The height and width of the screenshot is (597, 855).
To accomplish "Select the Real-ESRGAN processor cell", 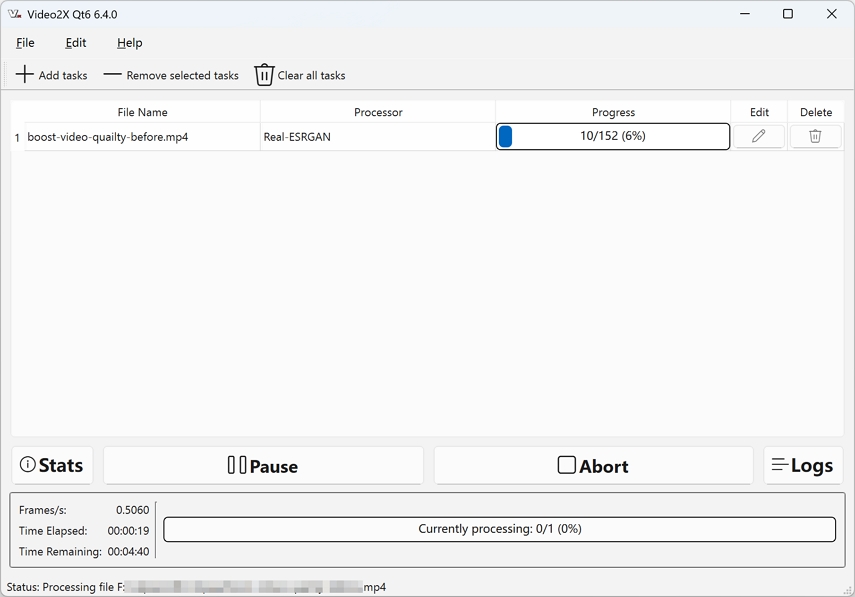I will 378,137.
